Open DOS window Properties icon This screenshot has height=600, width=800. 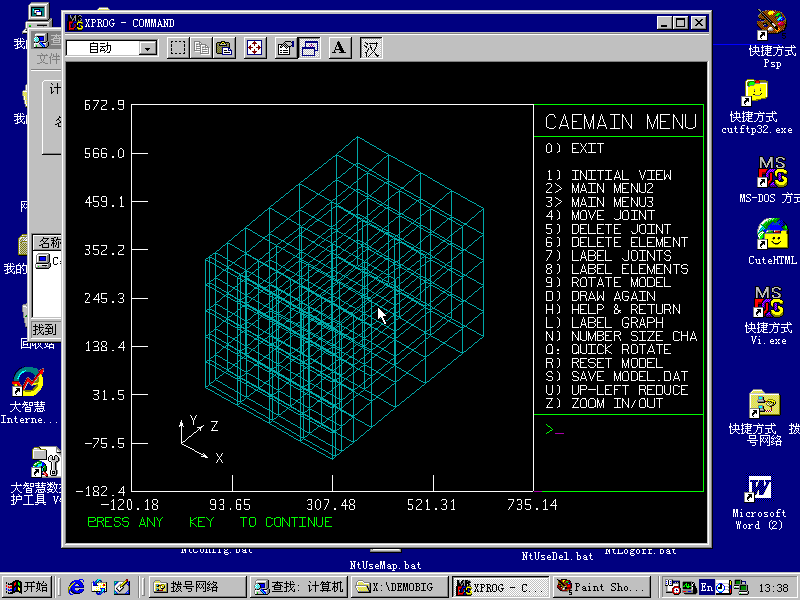click(285, 47)
